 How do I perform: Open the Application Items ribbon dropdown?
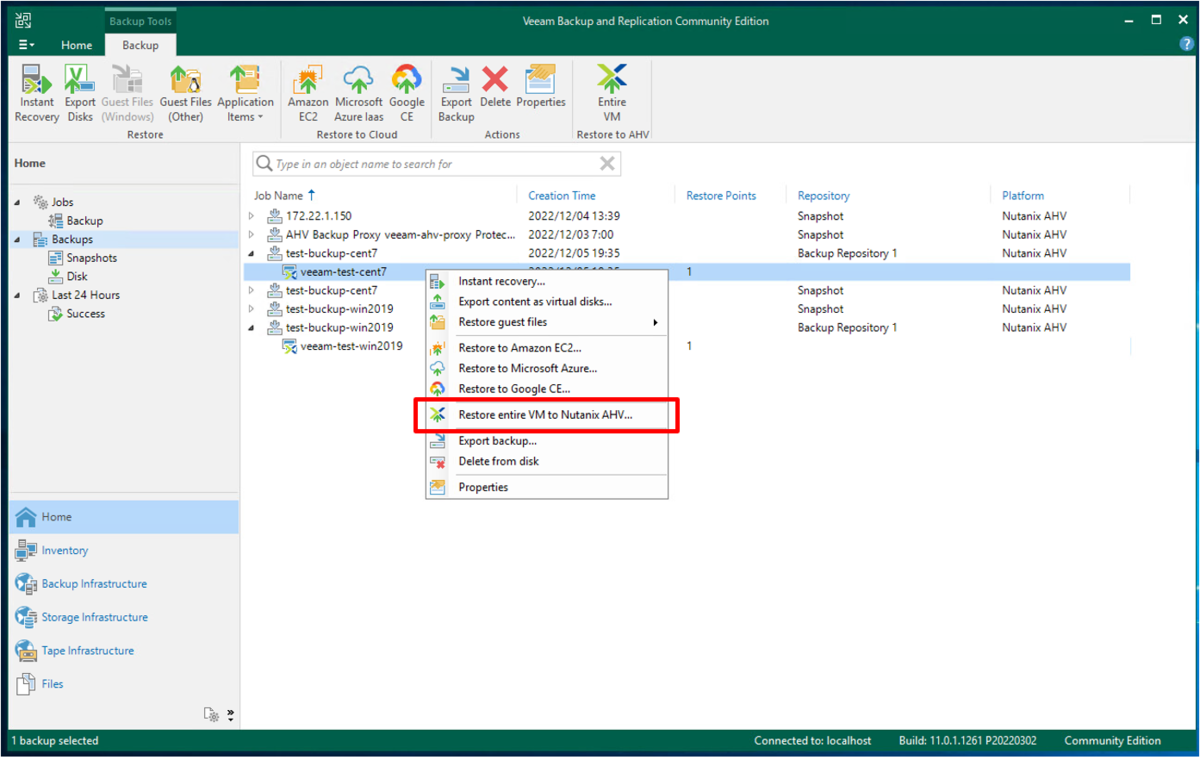click(x=245, y=94)
